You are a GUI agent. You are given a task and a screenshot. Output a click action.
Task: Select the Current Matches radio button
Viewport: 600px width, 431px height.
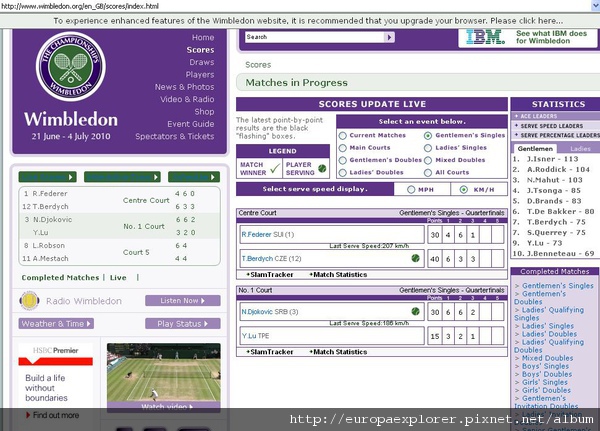tap(342, 136)
